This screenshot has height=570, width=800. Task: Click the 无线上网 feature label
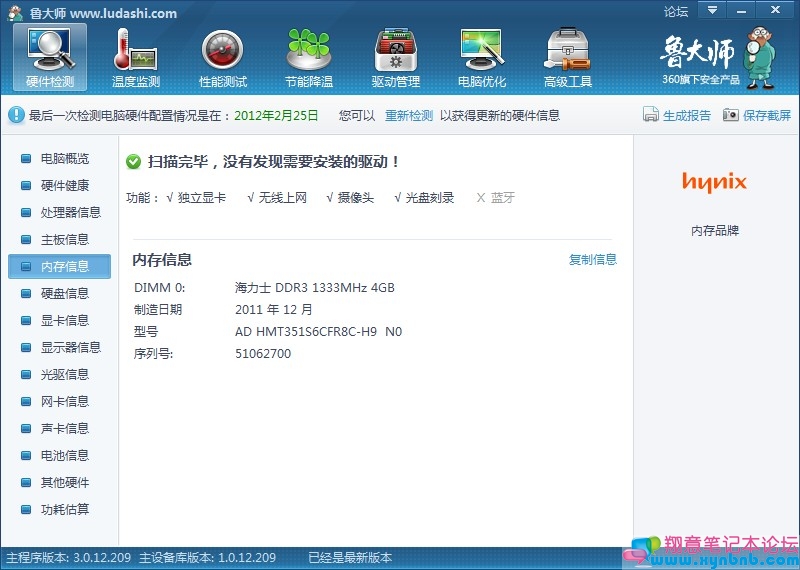(x=283, y=198)
